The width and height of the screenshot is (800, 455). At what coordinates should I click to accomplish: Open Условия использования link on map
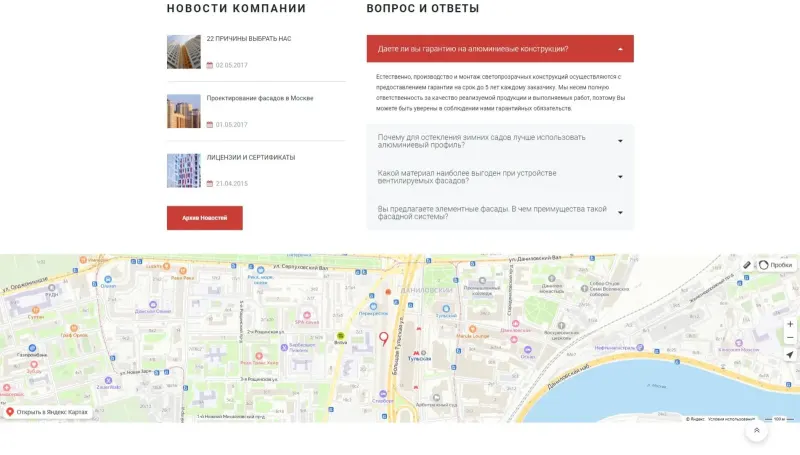(731, 419)
